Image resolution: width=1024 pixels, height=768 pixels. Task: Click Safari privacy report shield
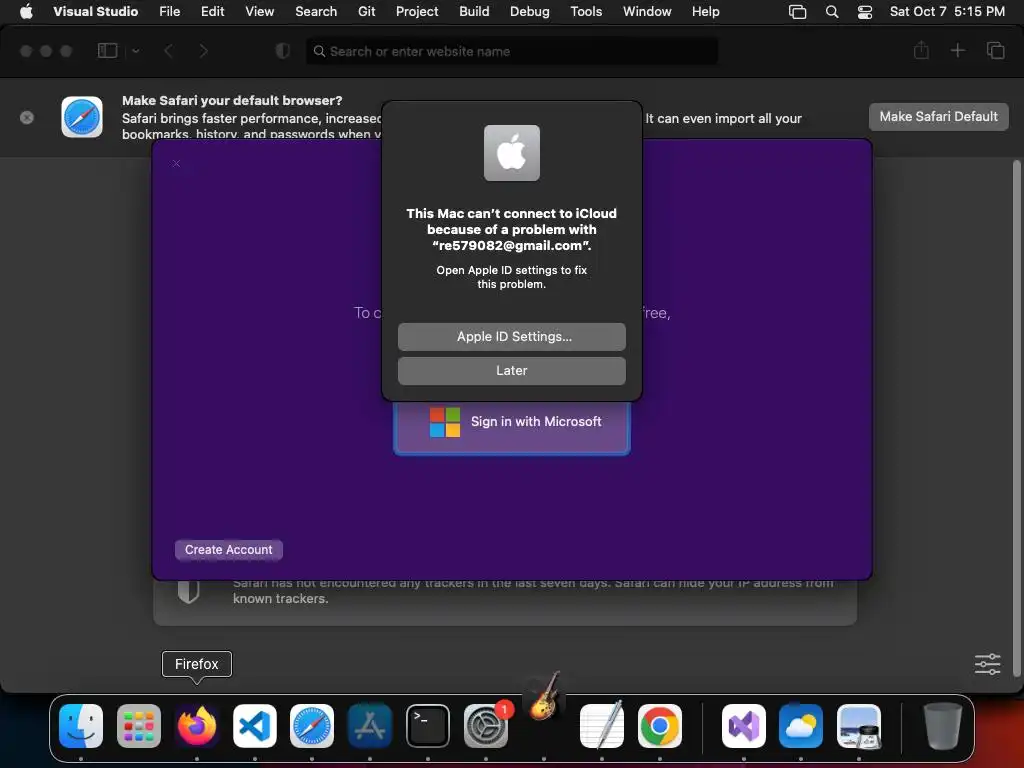point(189,591)
